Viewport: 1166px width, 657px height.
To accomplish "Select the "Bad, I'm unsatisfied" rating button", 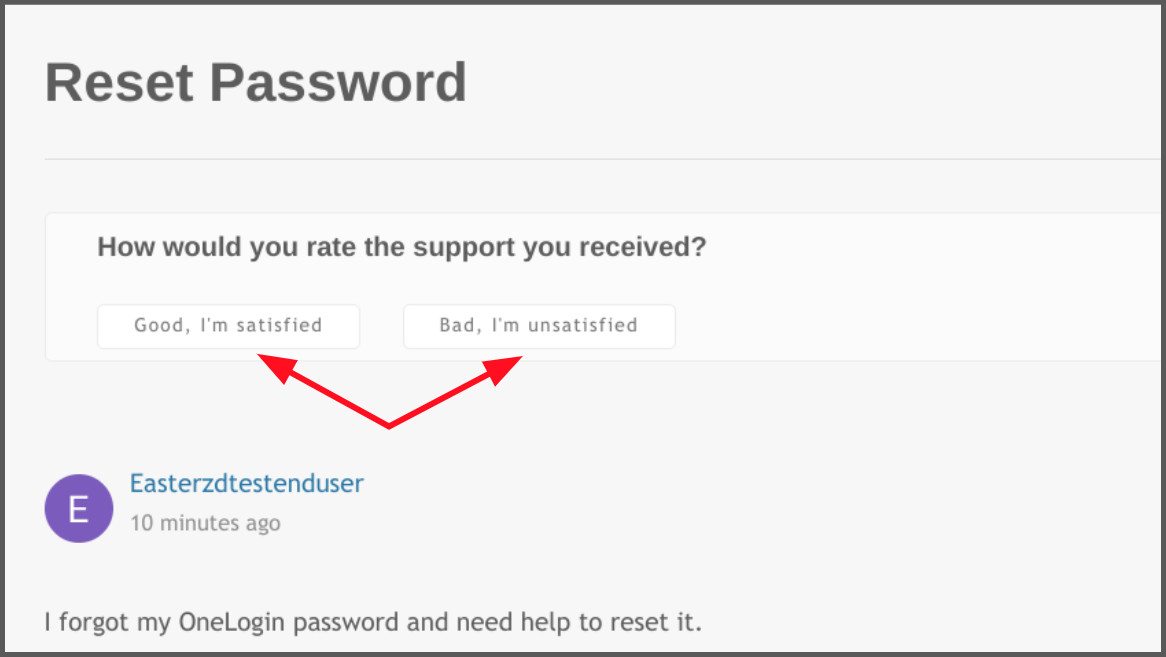I will click(x=539, y=326).
